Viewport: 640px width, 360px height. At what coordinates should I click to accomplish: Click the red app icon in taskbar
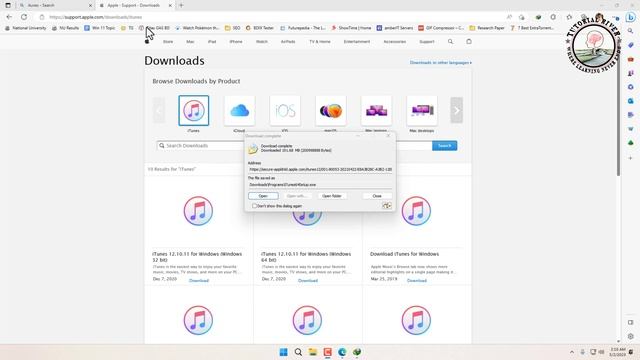(x=327, y=352)
